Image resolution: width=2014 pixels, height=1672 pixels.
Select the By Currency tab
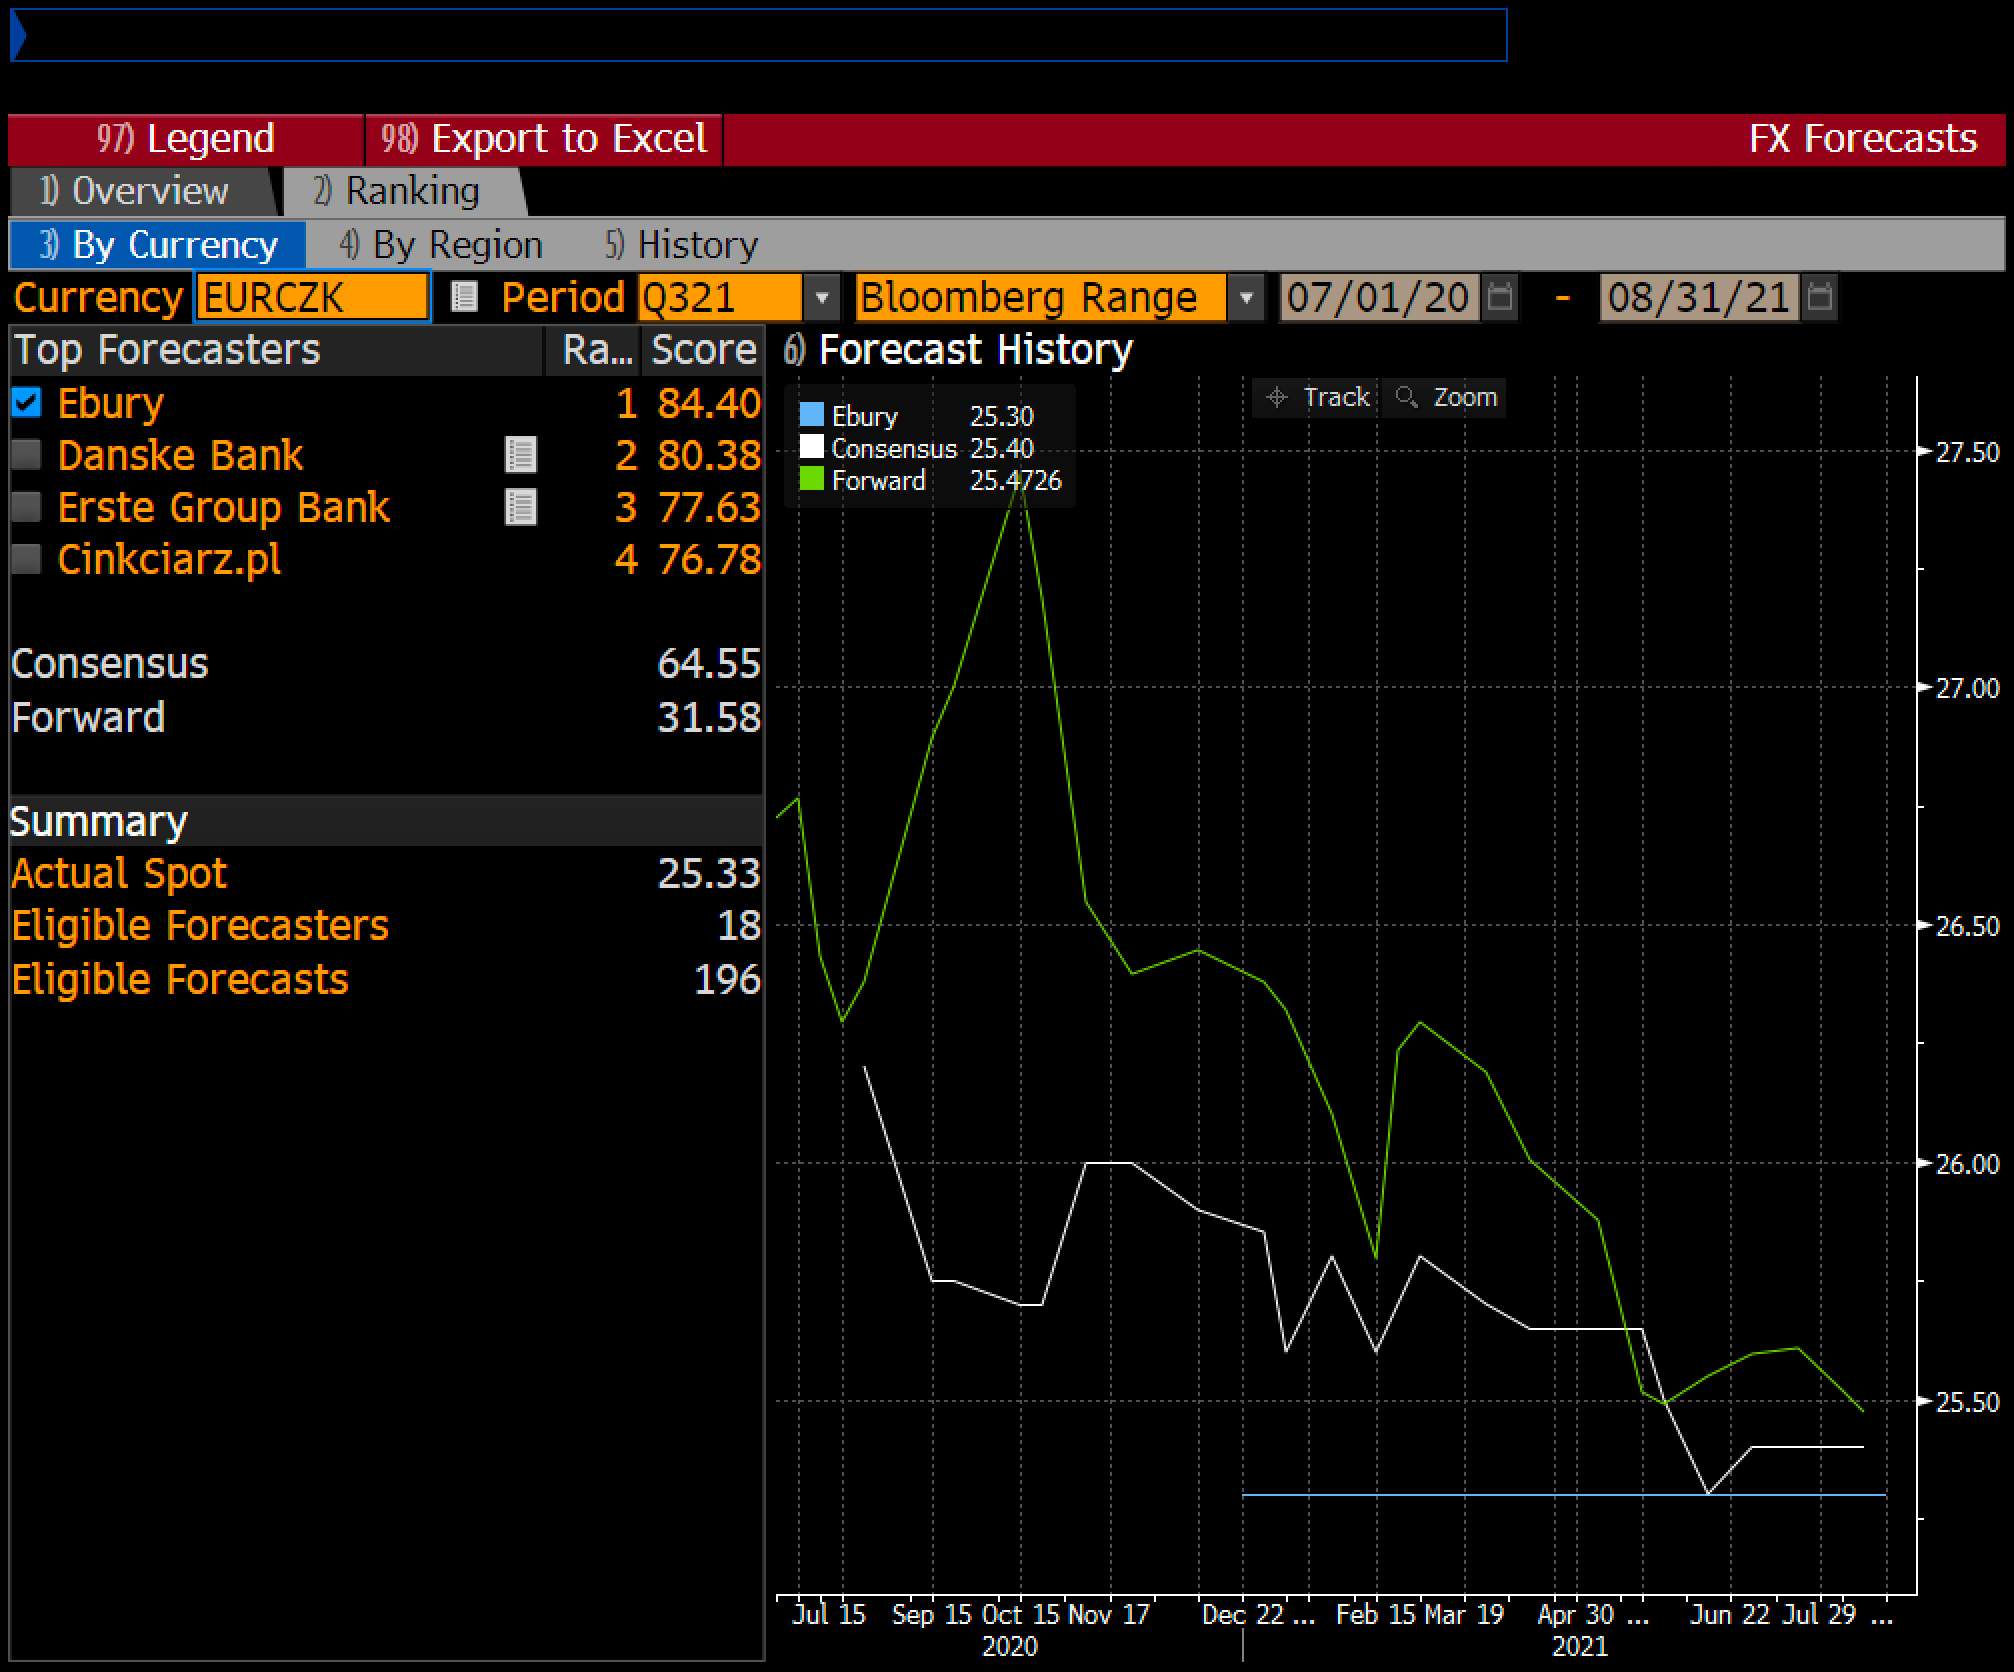tap(158, 245)
